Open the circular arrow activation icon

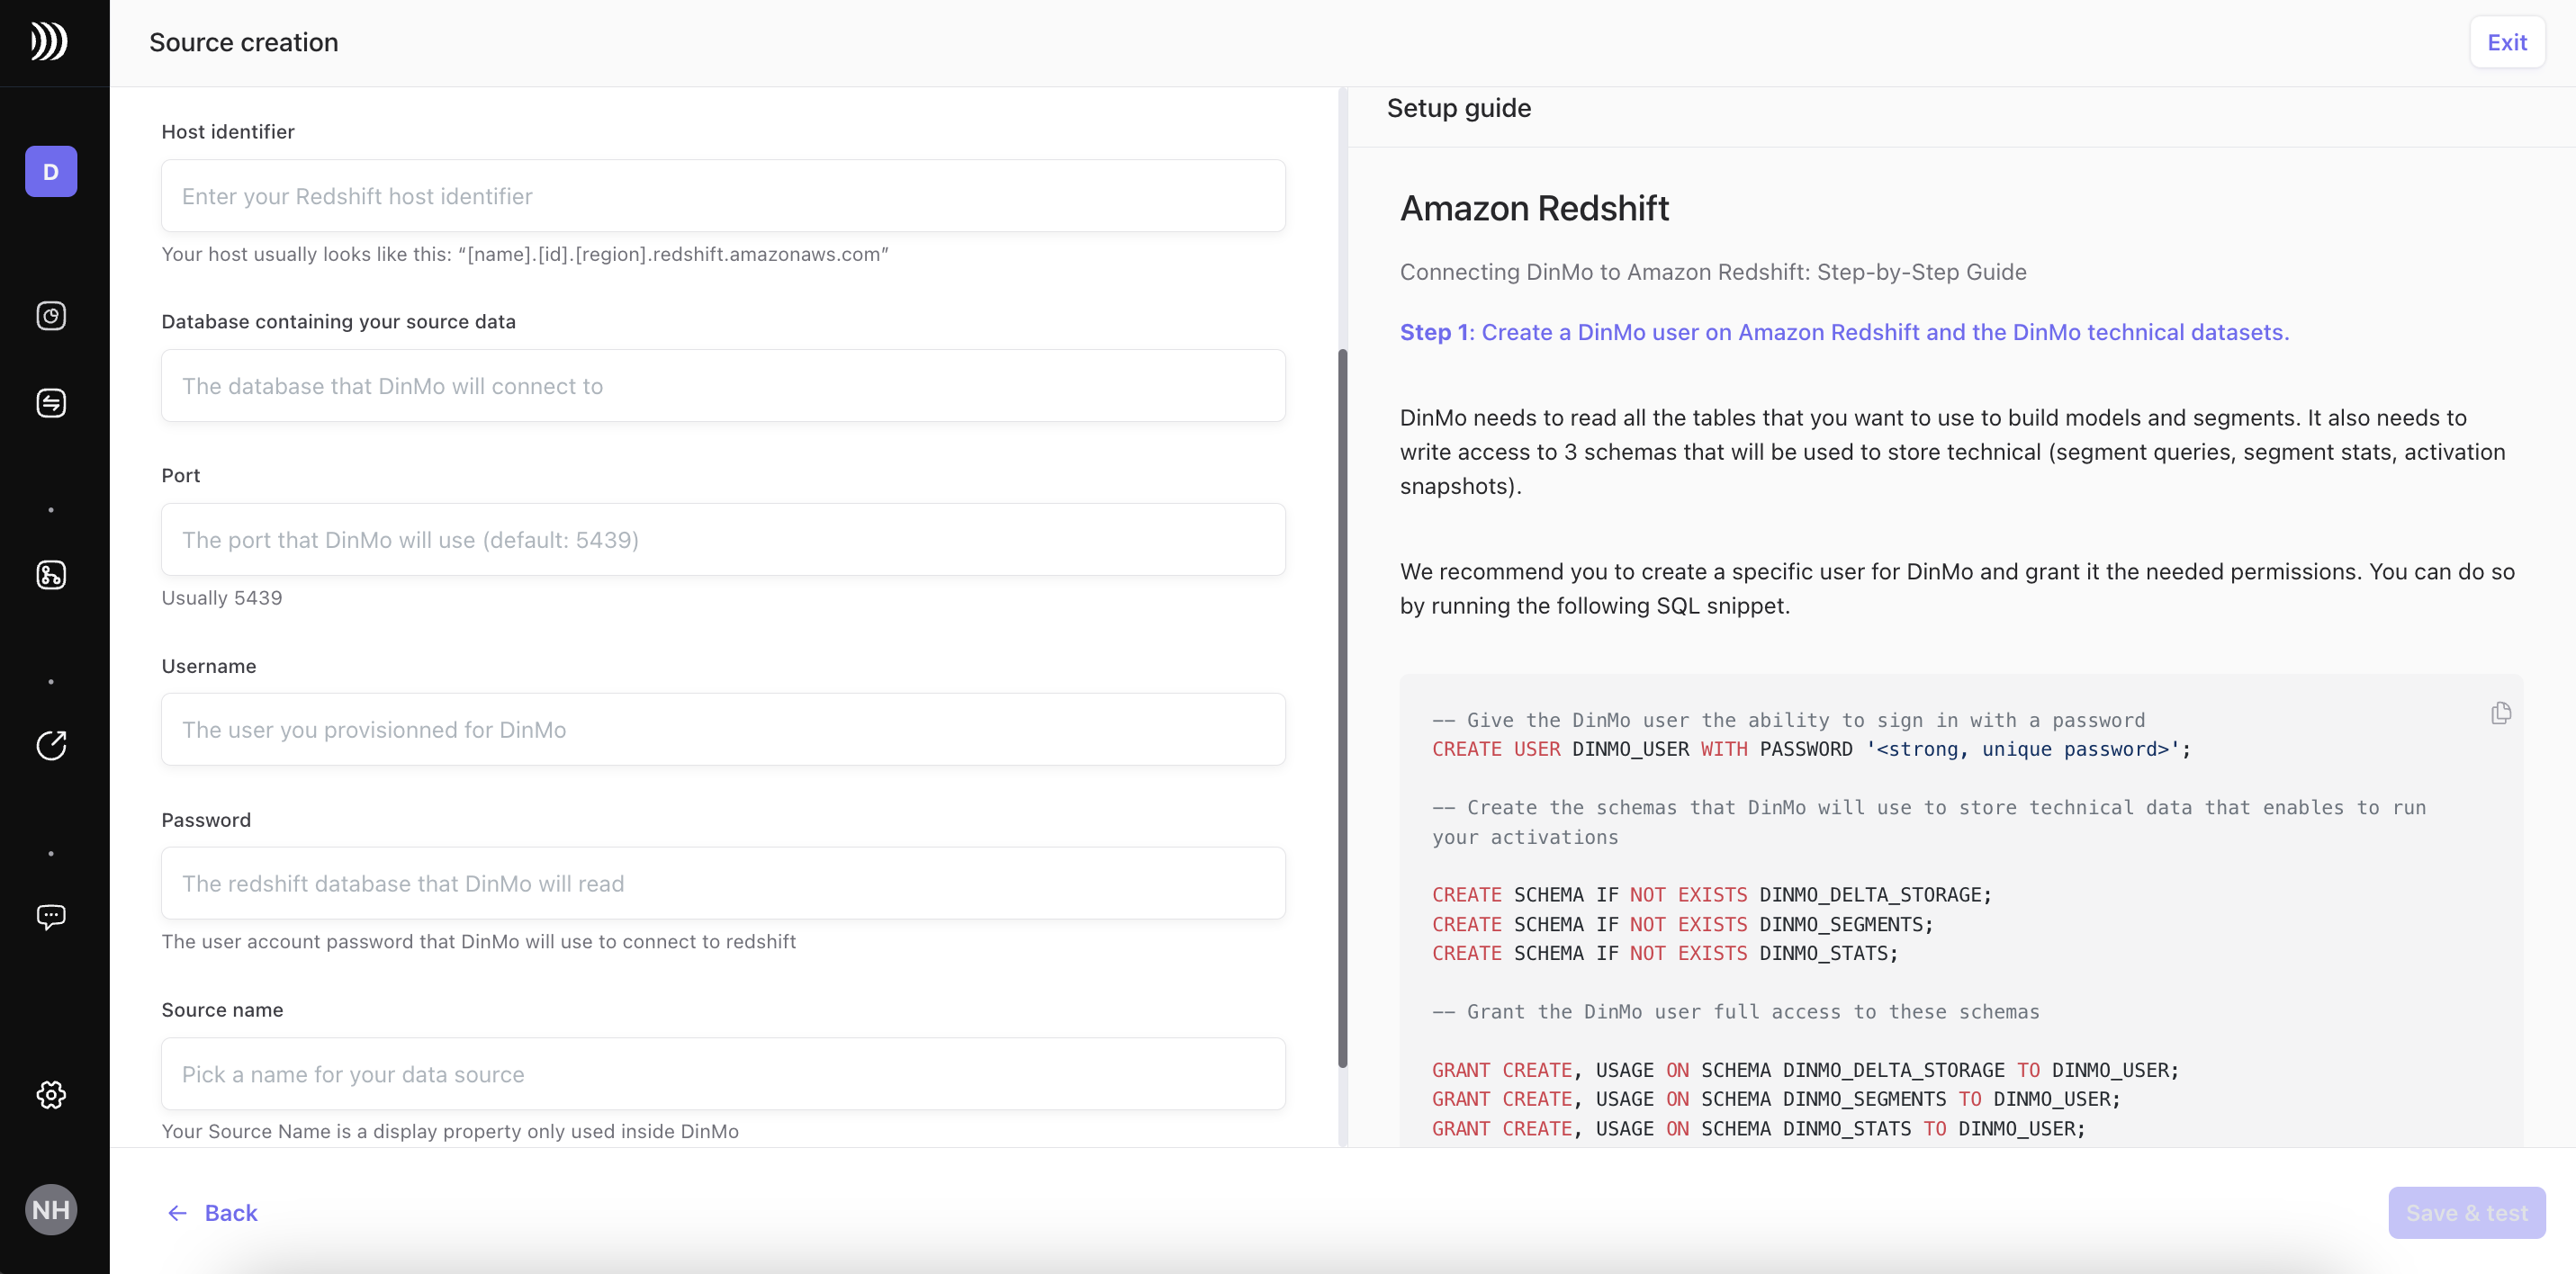coord(51,745)
